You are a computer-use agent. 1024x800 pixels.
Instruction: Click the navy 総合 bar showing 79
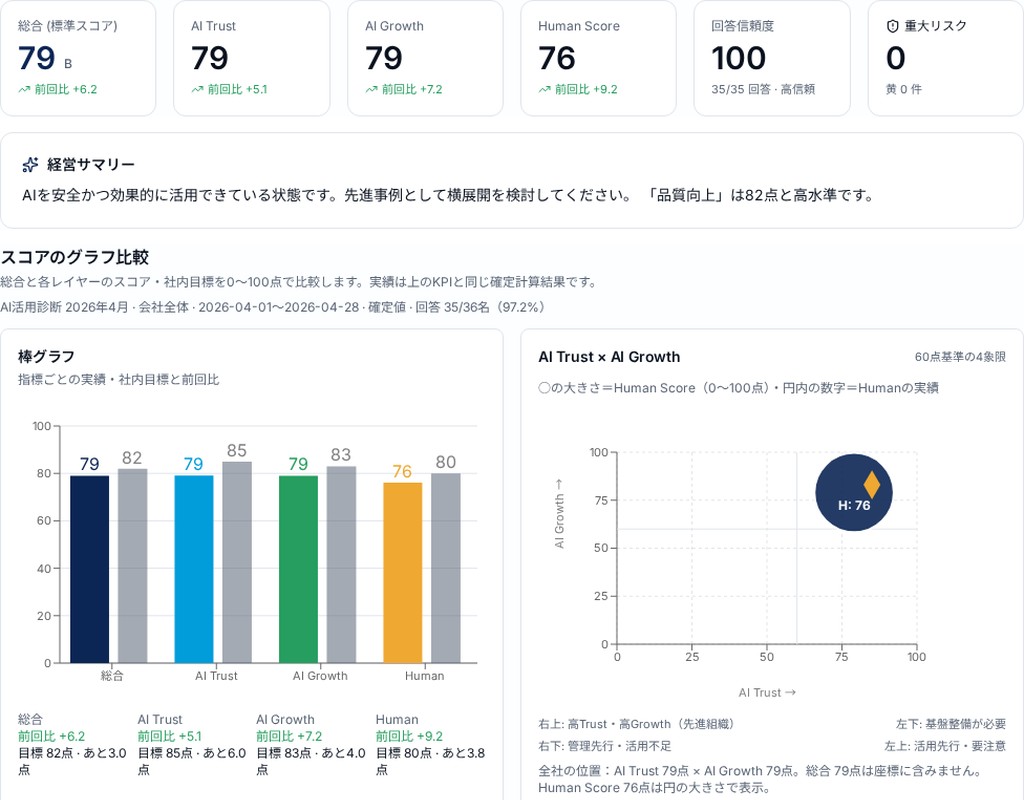pos(89,569)
